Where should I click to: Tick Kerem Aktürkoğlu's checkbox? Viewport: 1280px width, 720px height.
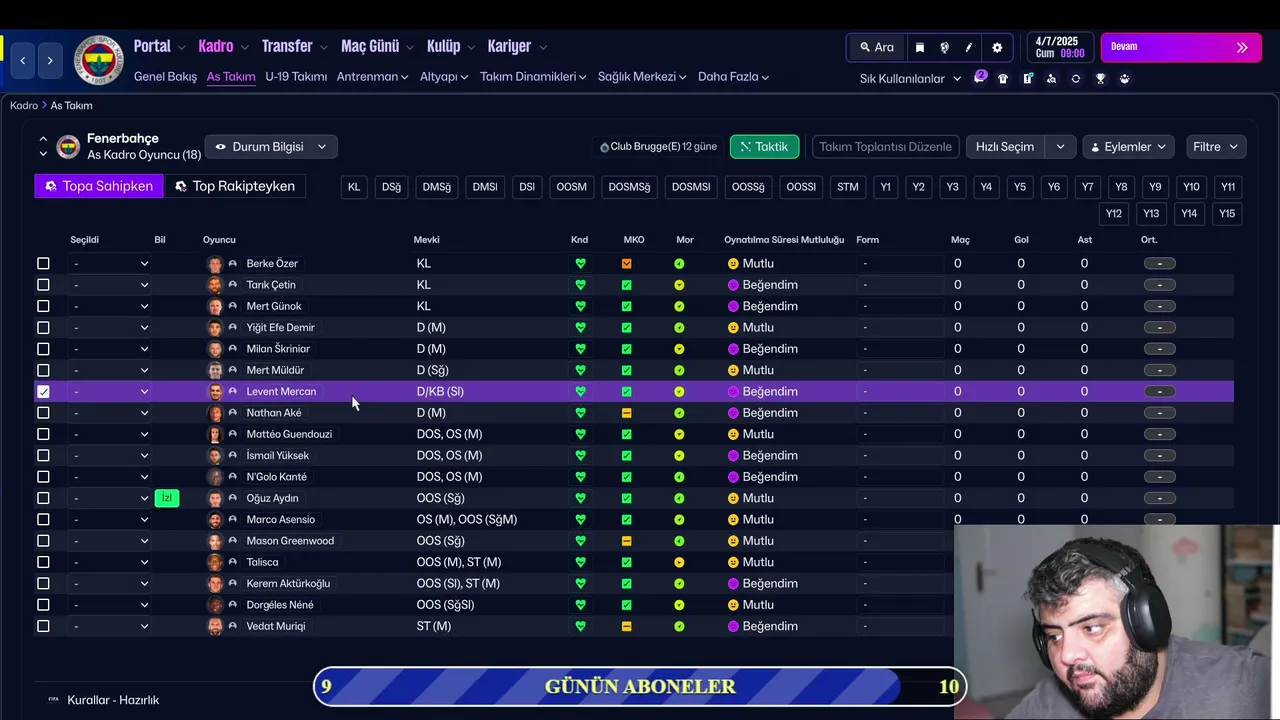(43, 583)
